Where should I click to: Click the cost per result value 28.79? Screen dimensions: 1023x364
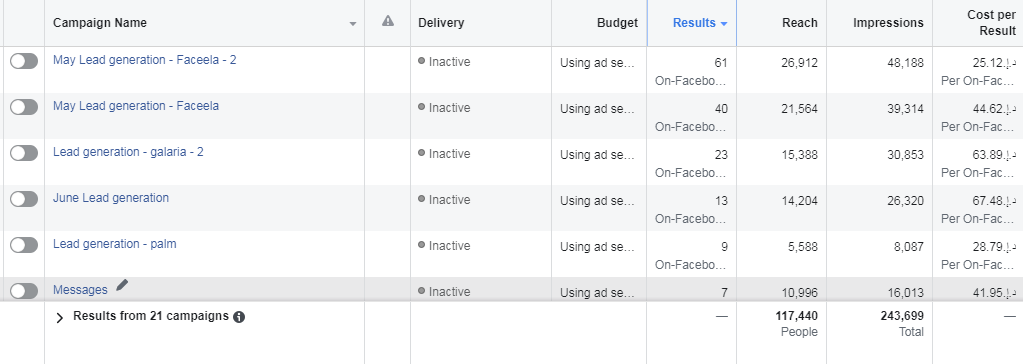(994, 247)
